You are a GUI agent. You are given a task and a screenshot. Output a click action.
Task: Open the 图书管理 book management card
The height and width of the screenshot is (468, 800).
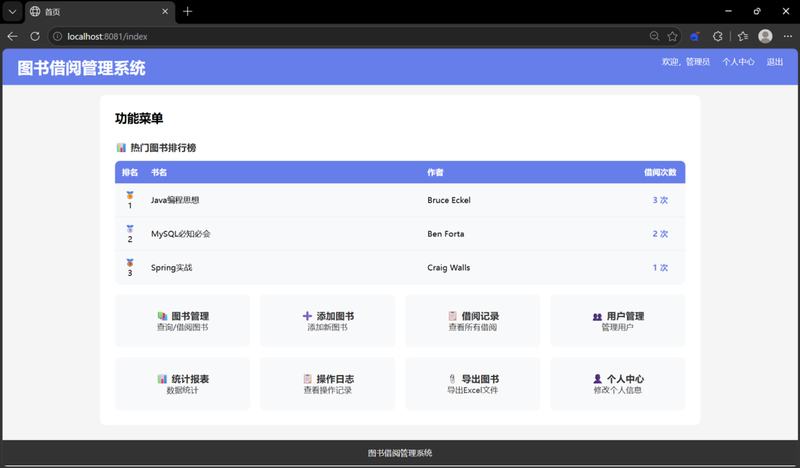click(182, 321)
